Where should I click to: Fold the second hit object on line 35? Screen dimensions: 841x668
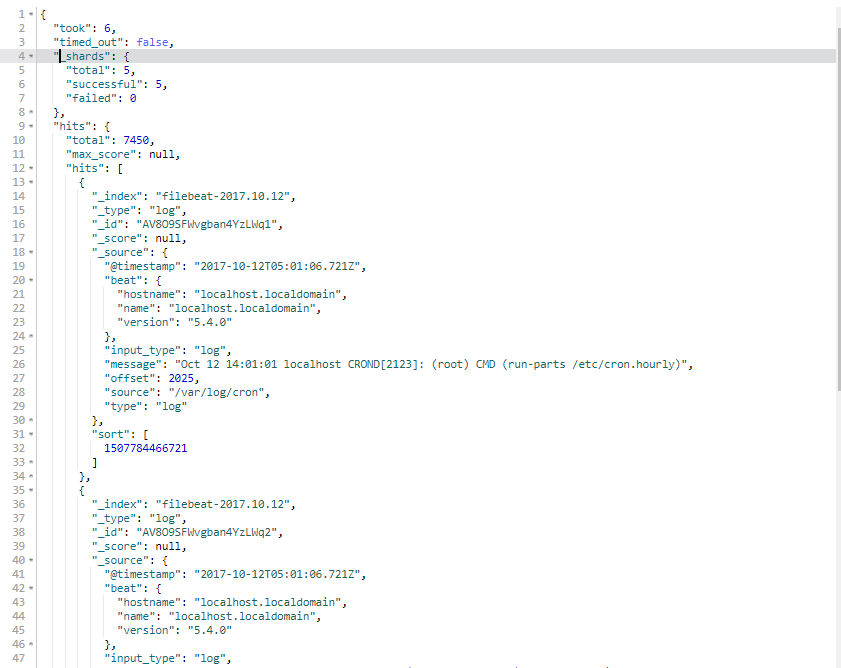(31, 490)
